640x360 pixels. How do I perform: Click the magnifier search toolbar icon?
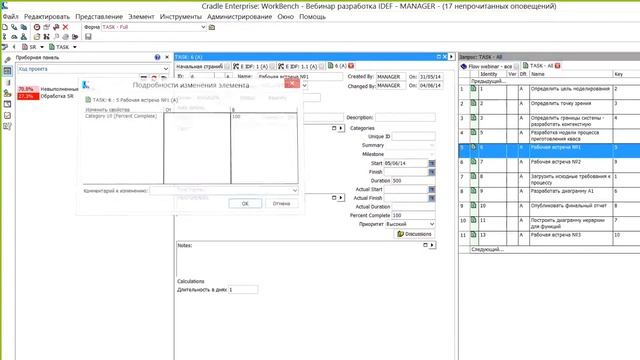(x=56, y=37)
